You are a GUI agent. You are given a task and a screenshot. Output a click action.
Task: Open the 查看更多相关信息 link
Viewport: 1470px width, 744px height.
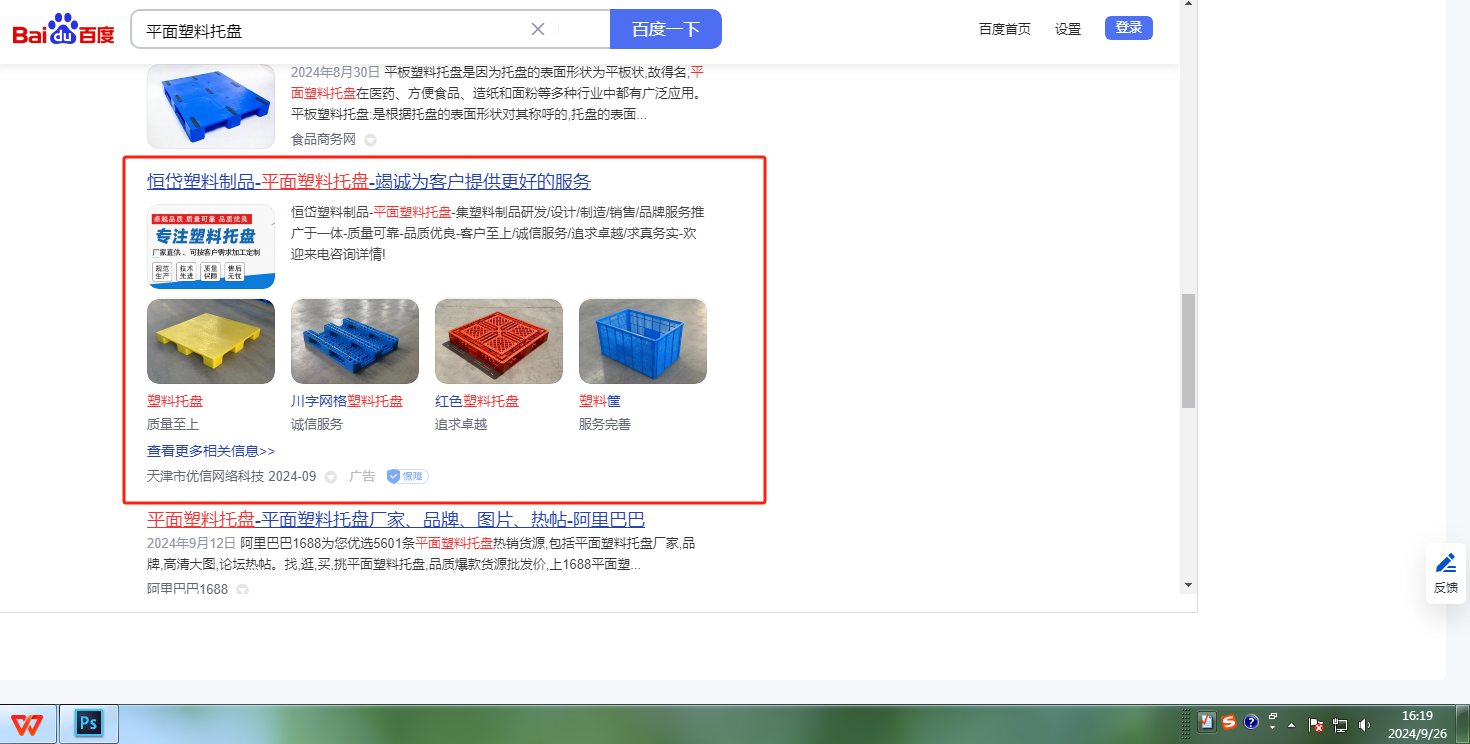tap(211, 451)
